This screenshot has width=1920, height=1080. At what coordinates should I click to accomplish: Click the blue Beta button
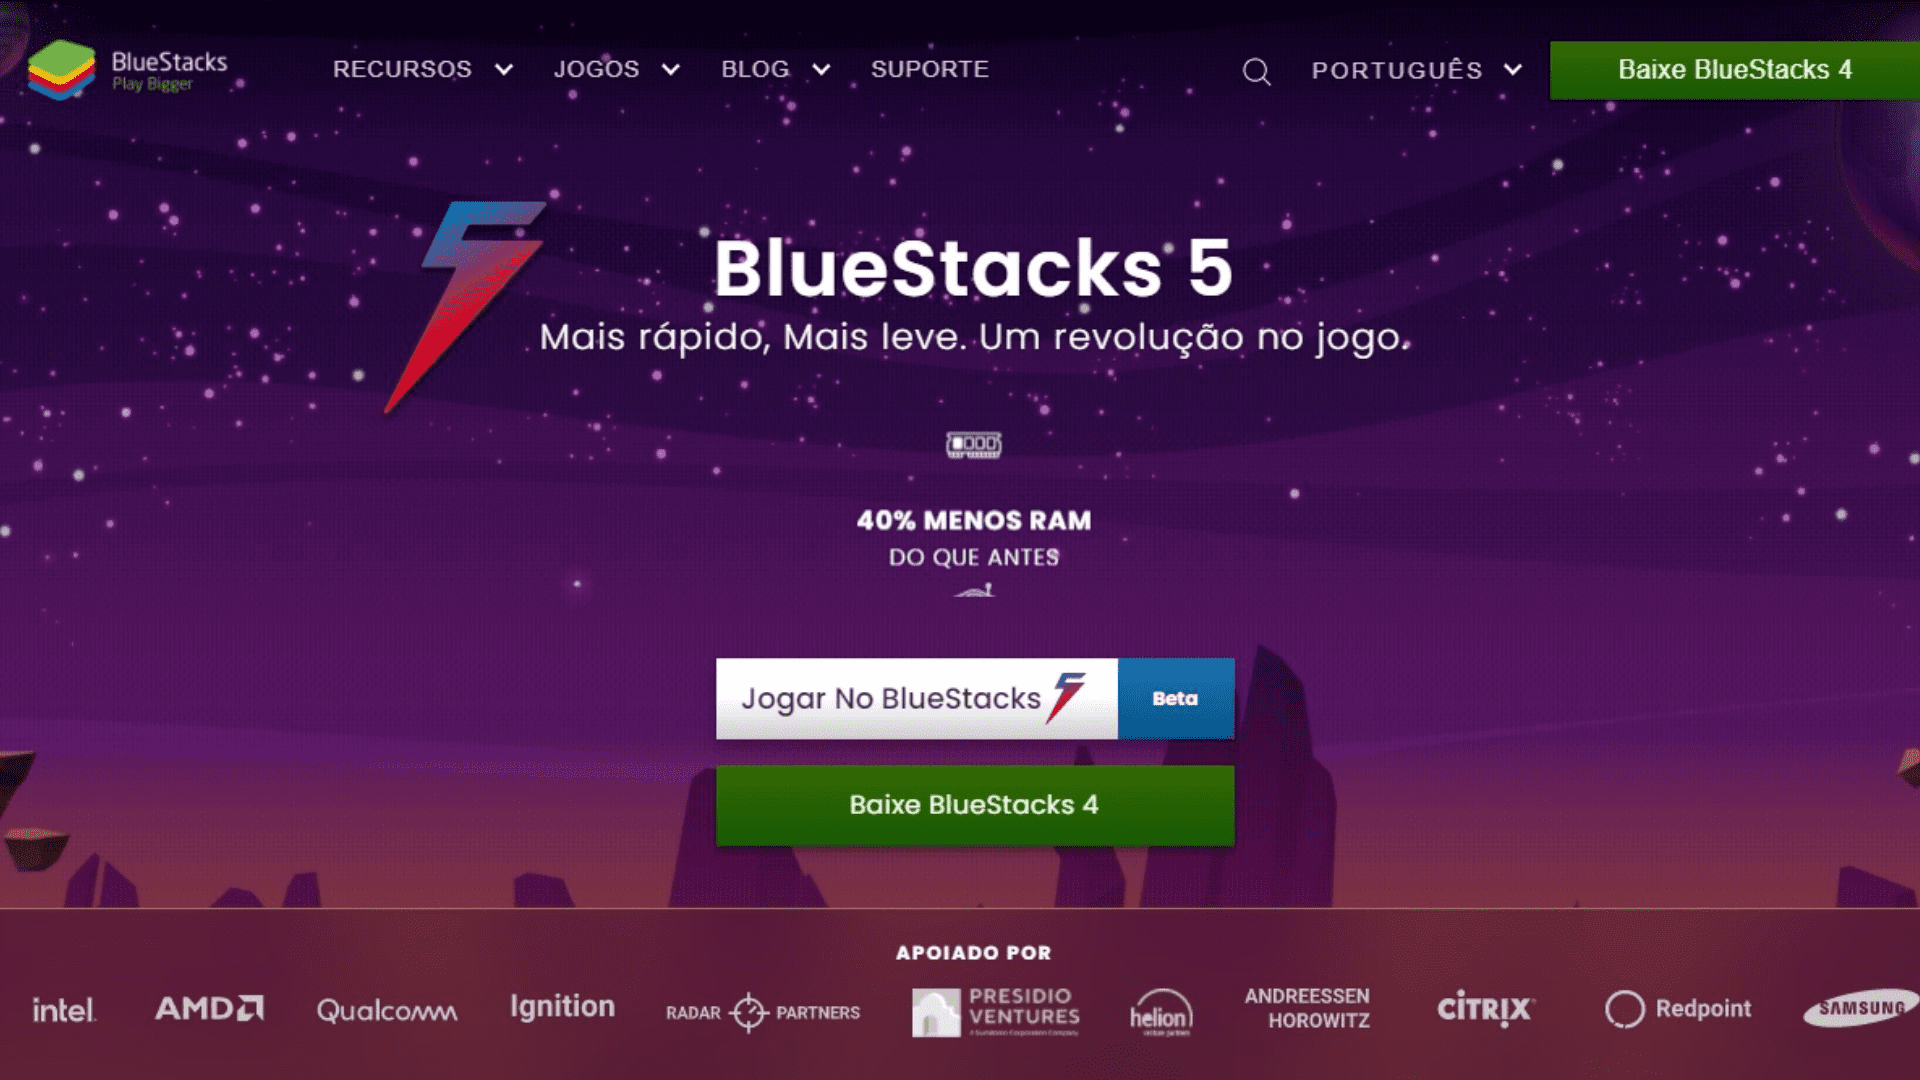(1176, 698)
